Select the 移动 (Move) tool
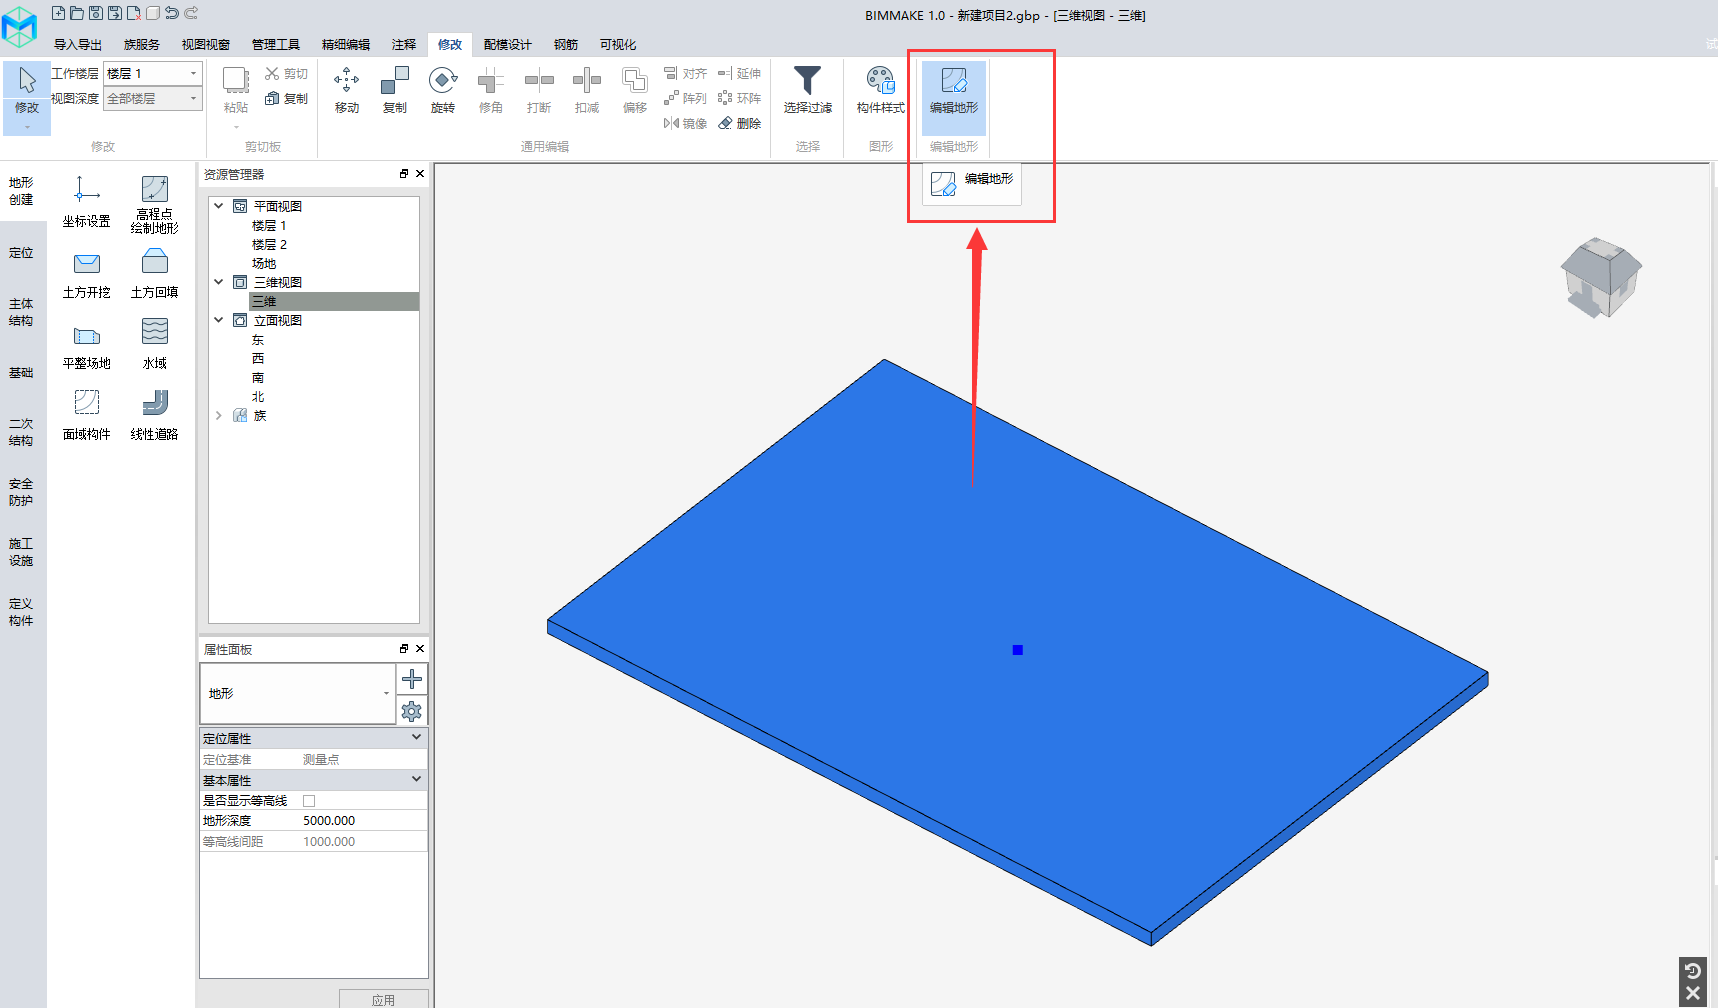Screen dimensions: 1718x1008 click(347, 90)
